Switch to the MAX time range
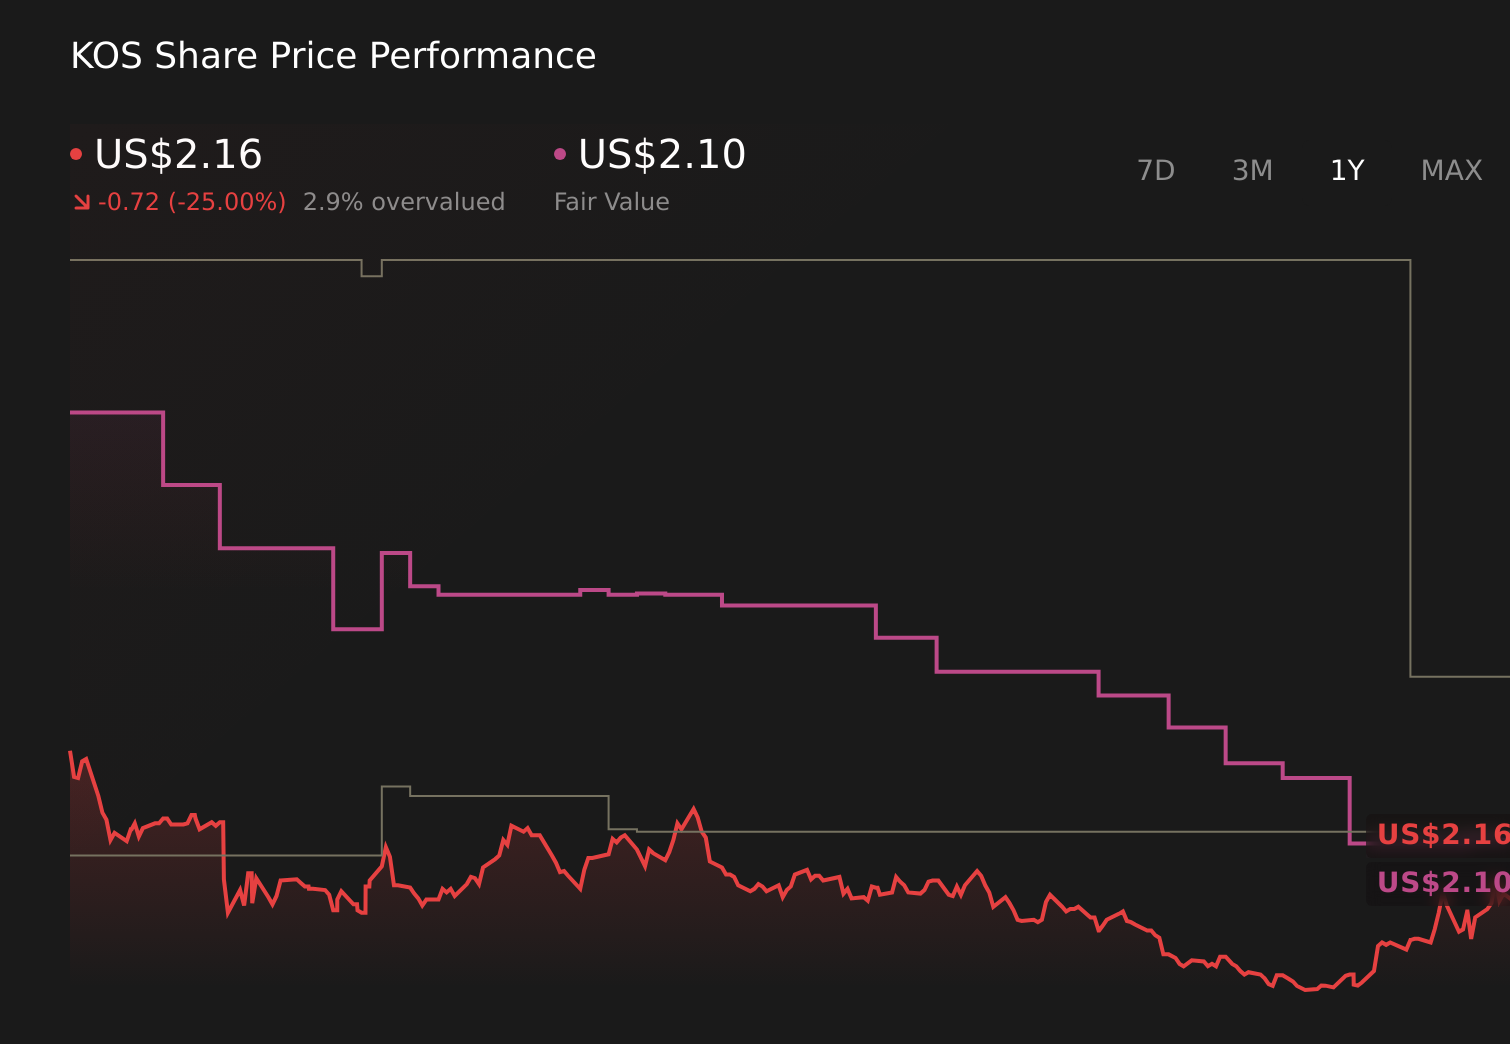 point(1450,170)
